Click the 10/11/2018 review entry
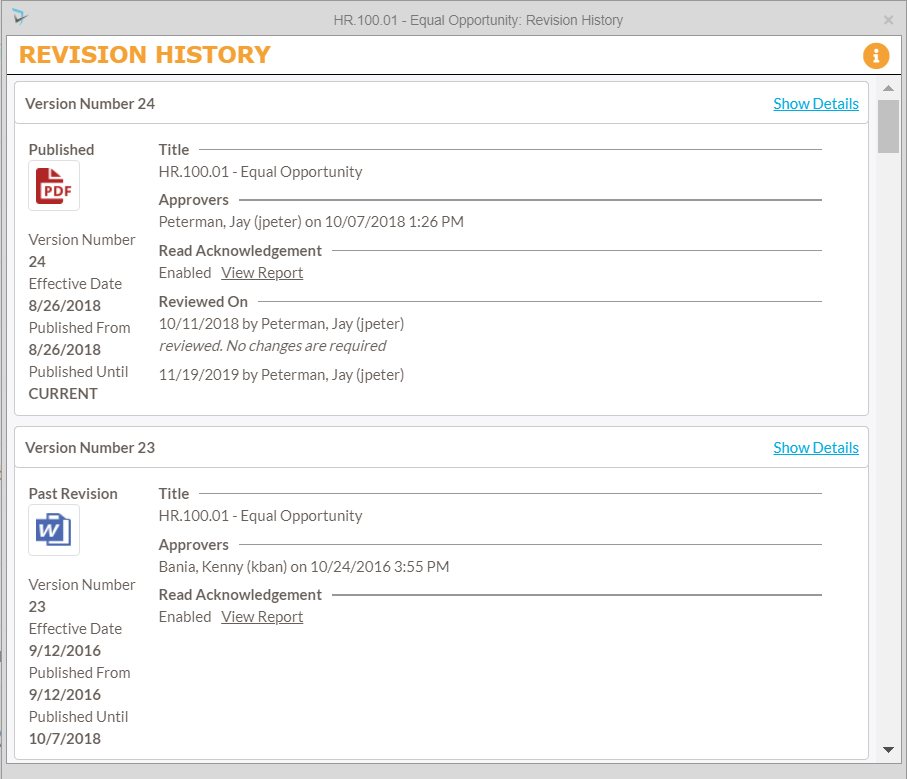 [x=281, y=323]
